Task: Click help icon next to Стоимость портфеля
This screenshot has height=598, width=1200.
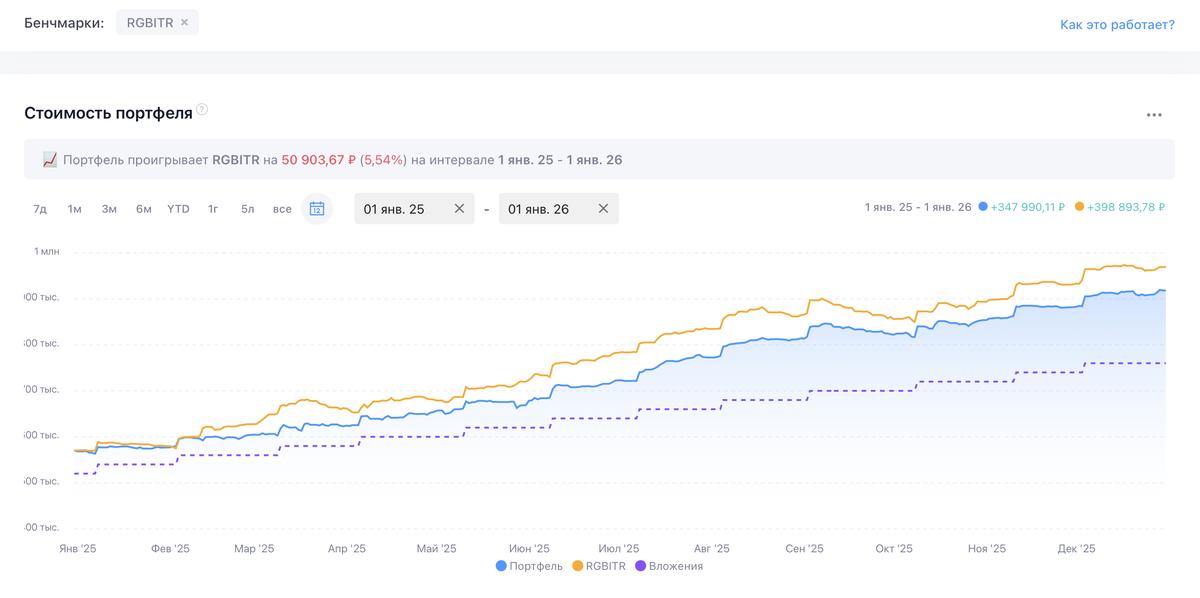Action: point(202,109)
